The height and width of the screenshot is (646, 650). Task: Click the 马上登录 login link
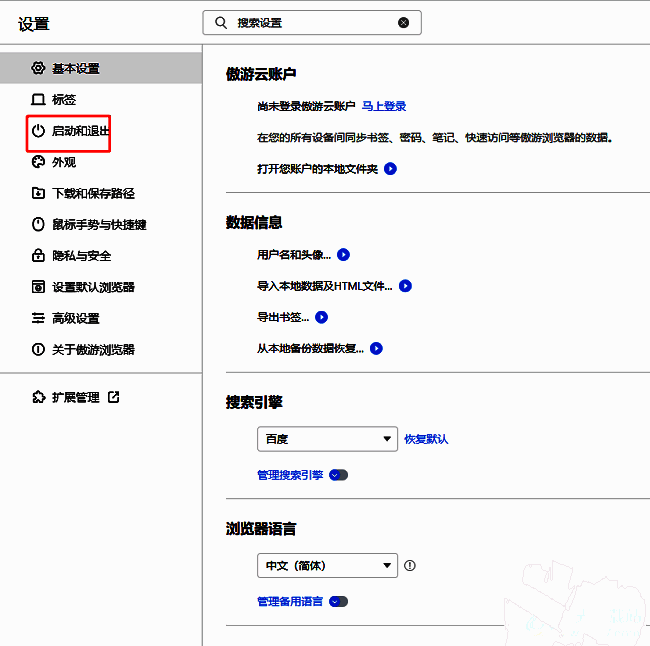[x=384, y=106]
